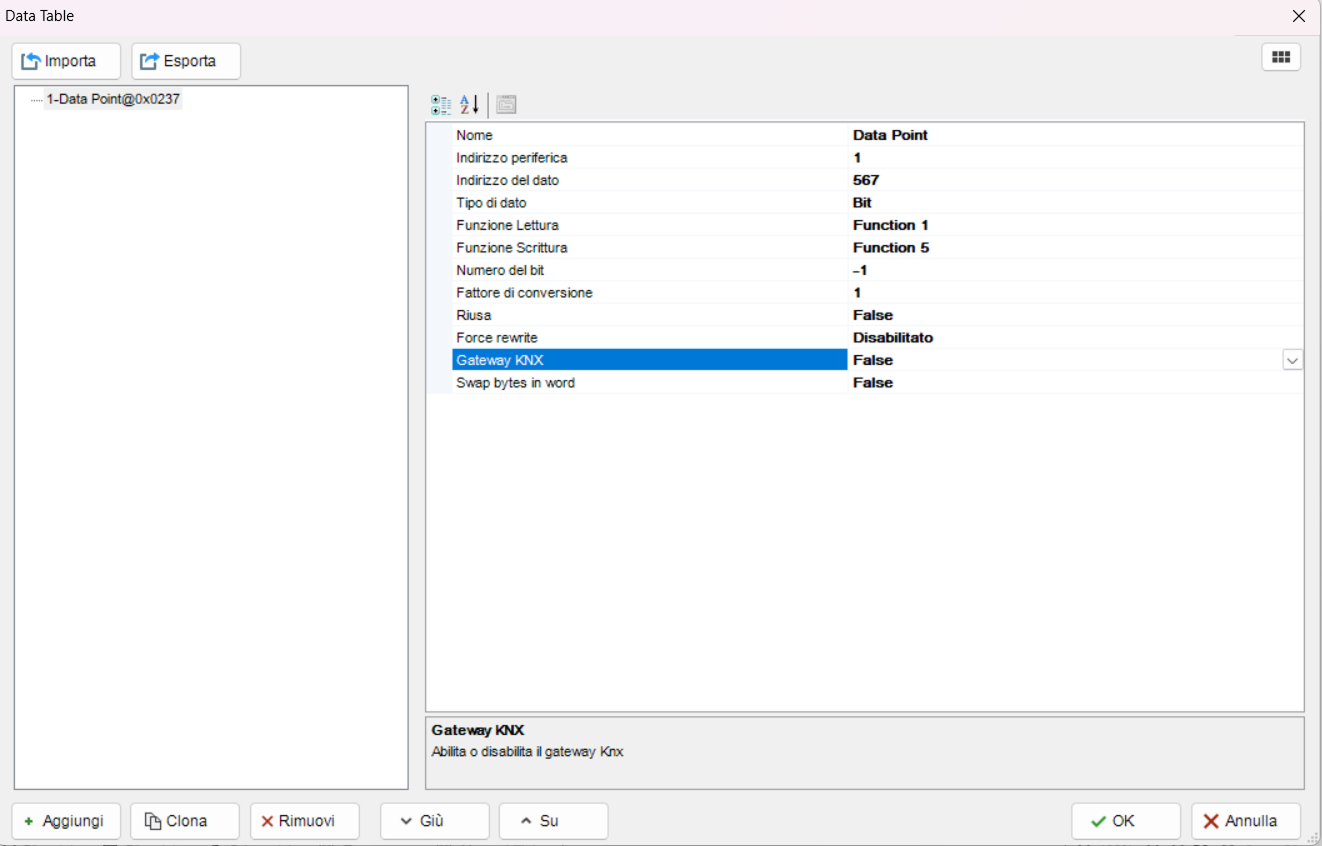The image size is (1322, 846).
Task: Click the Esporta button
Action: [x=186, y=61]
